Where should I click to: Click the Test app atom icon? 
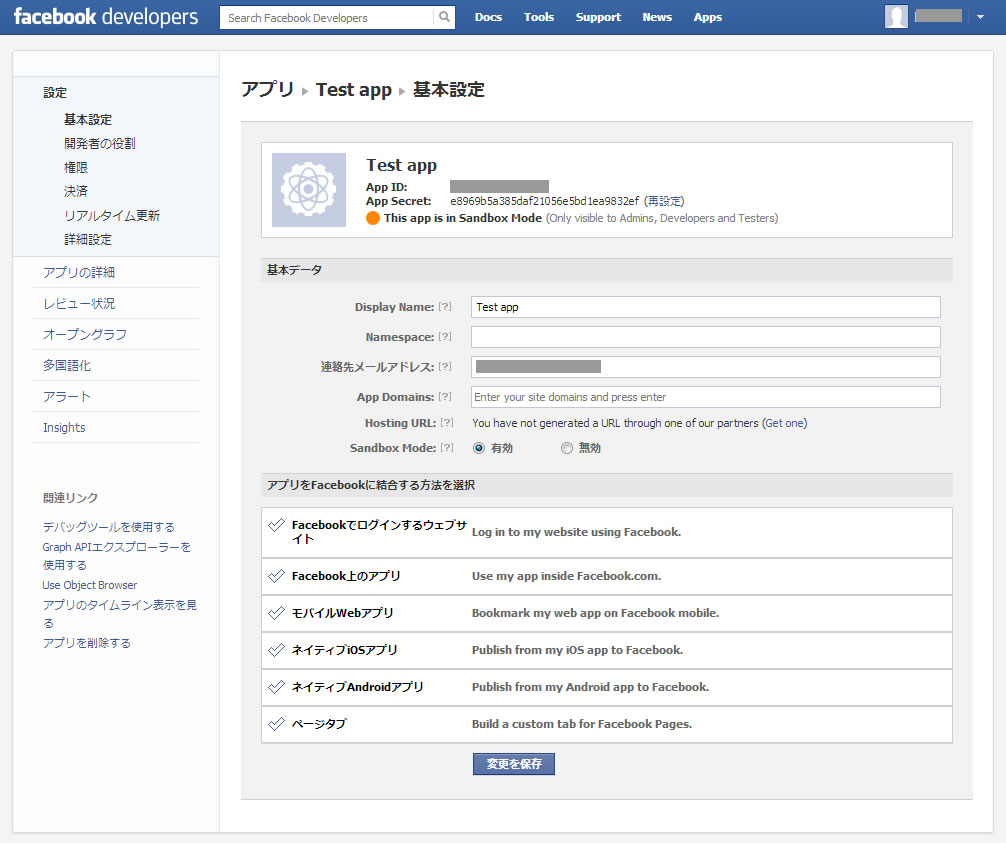(309, 190)
